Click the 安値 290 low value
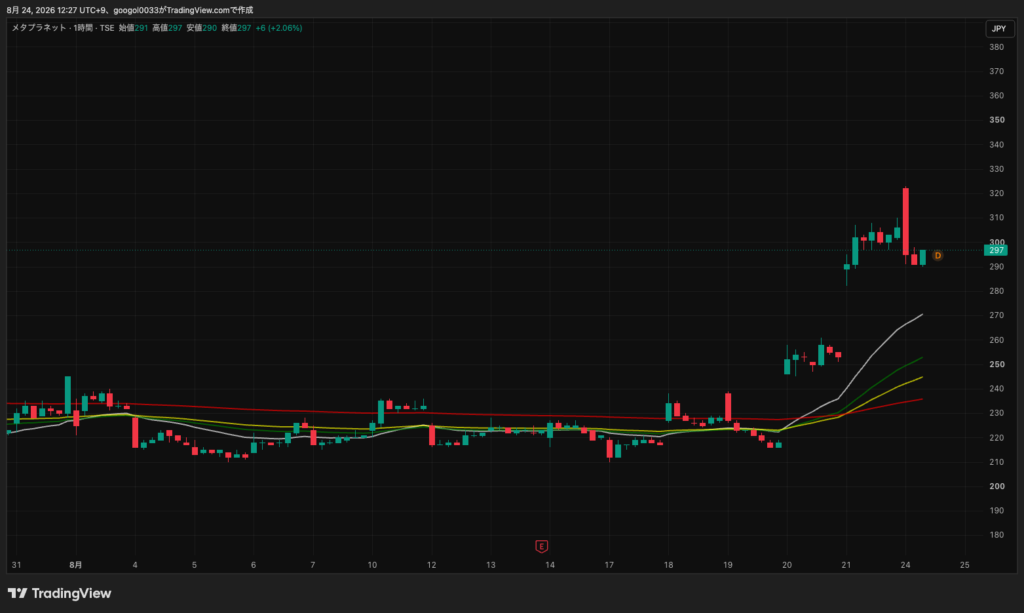The height and width of the screenshot is (613, 1024). pos(202,28)
